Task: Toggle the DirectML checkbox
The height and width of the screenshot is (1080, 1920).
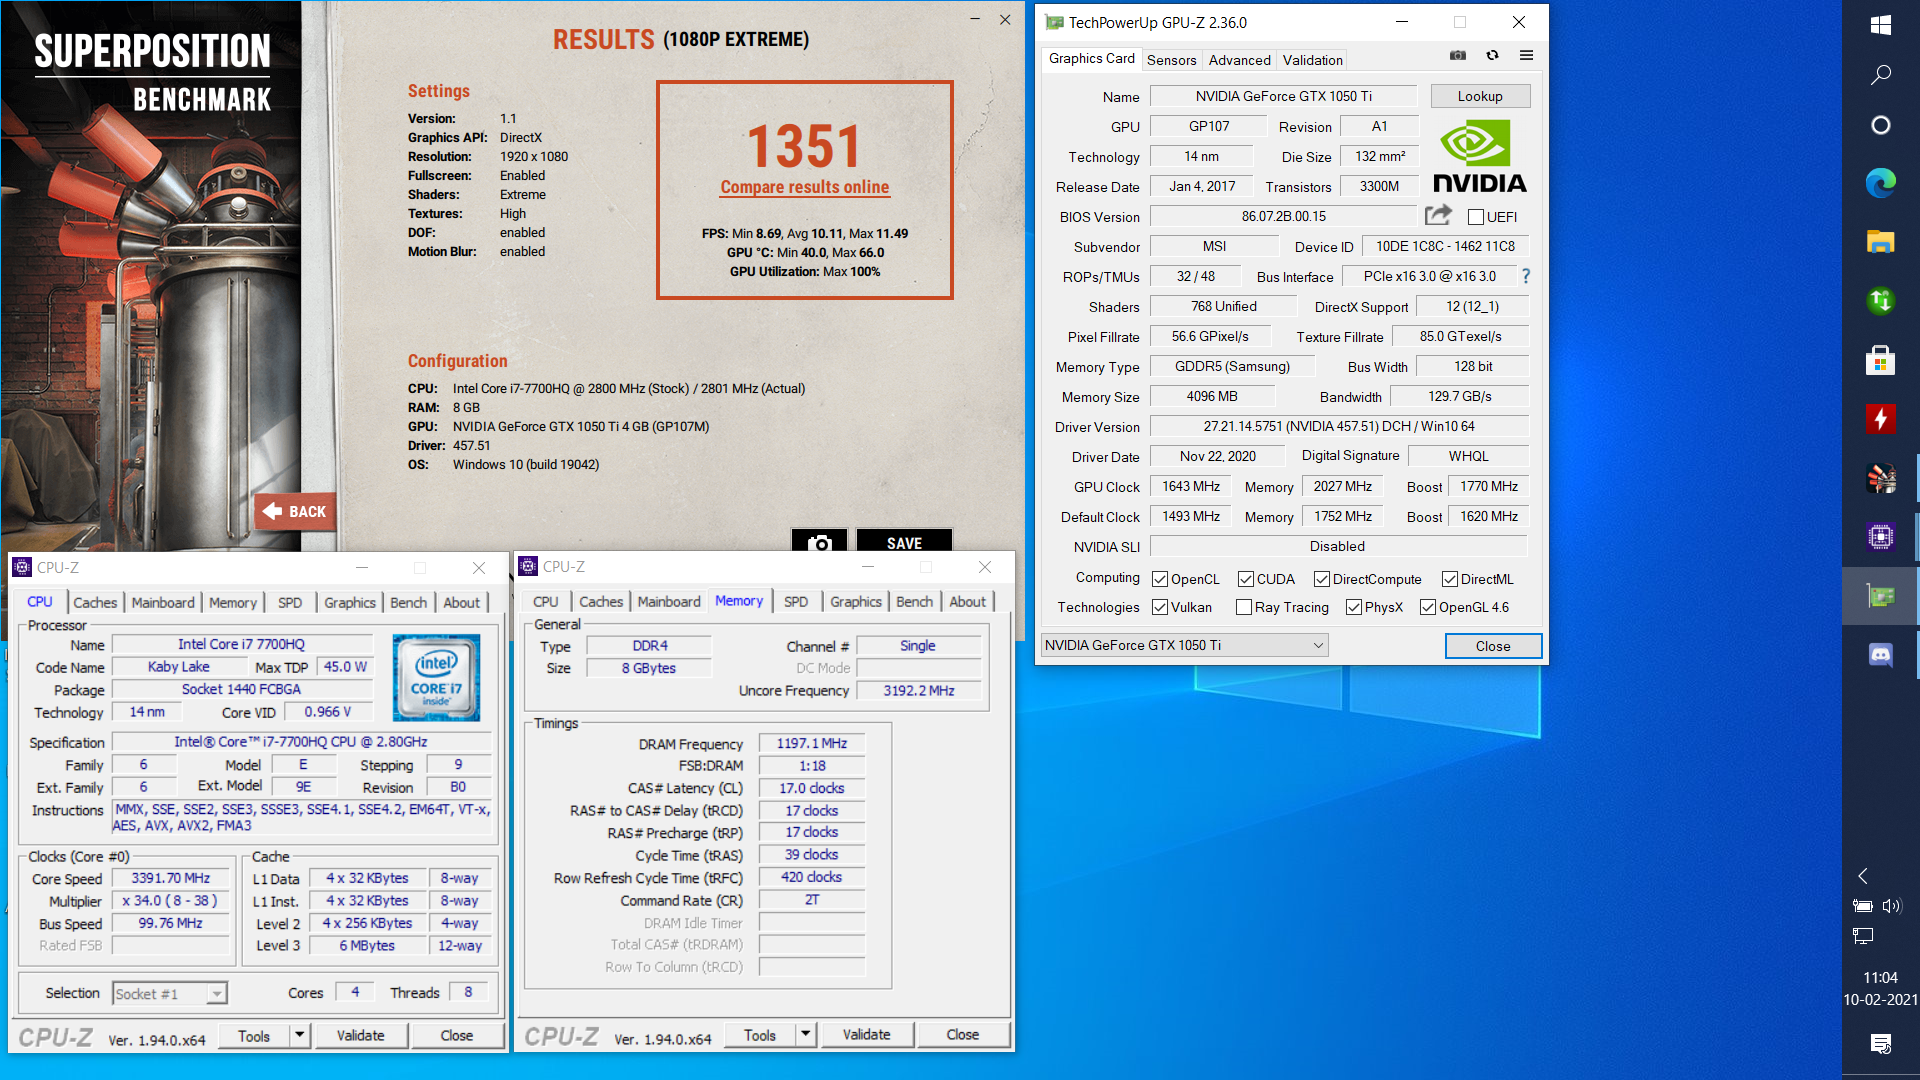Action: pyautogui.click(x=1450, y=579)
